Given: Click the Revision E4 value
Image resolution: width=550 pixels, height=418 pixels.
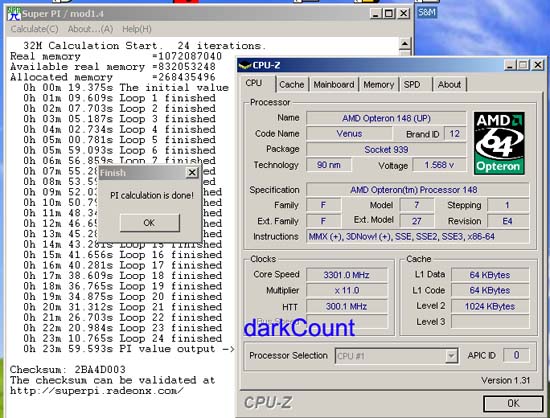Looking at the screenshot, I should 508,221.
